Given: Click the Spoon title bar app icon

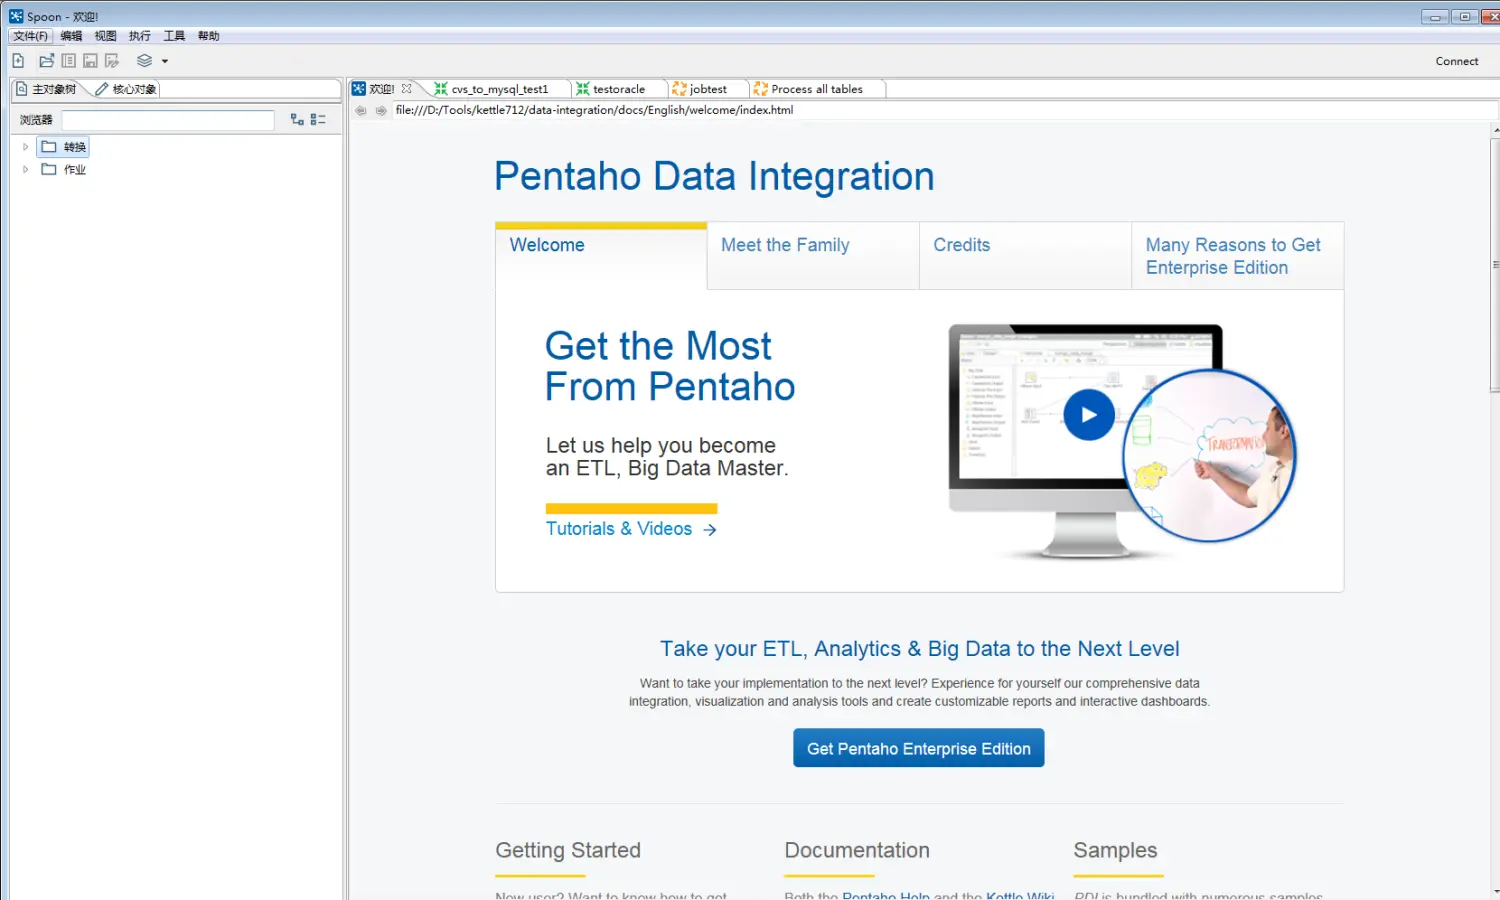Looking at the screenshot, I should click(x=16, y=16).
